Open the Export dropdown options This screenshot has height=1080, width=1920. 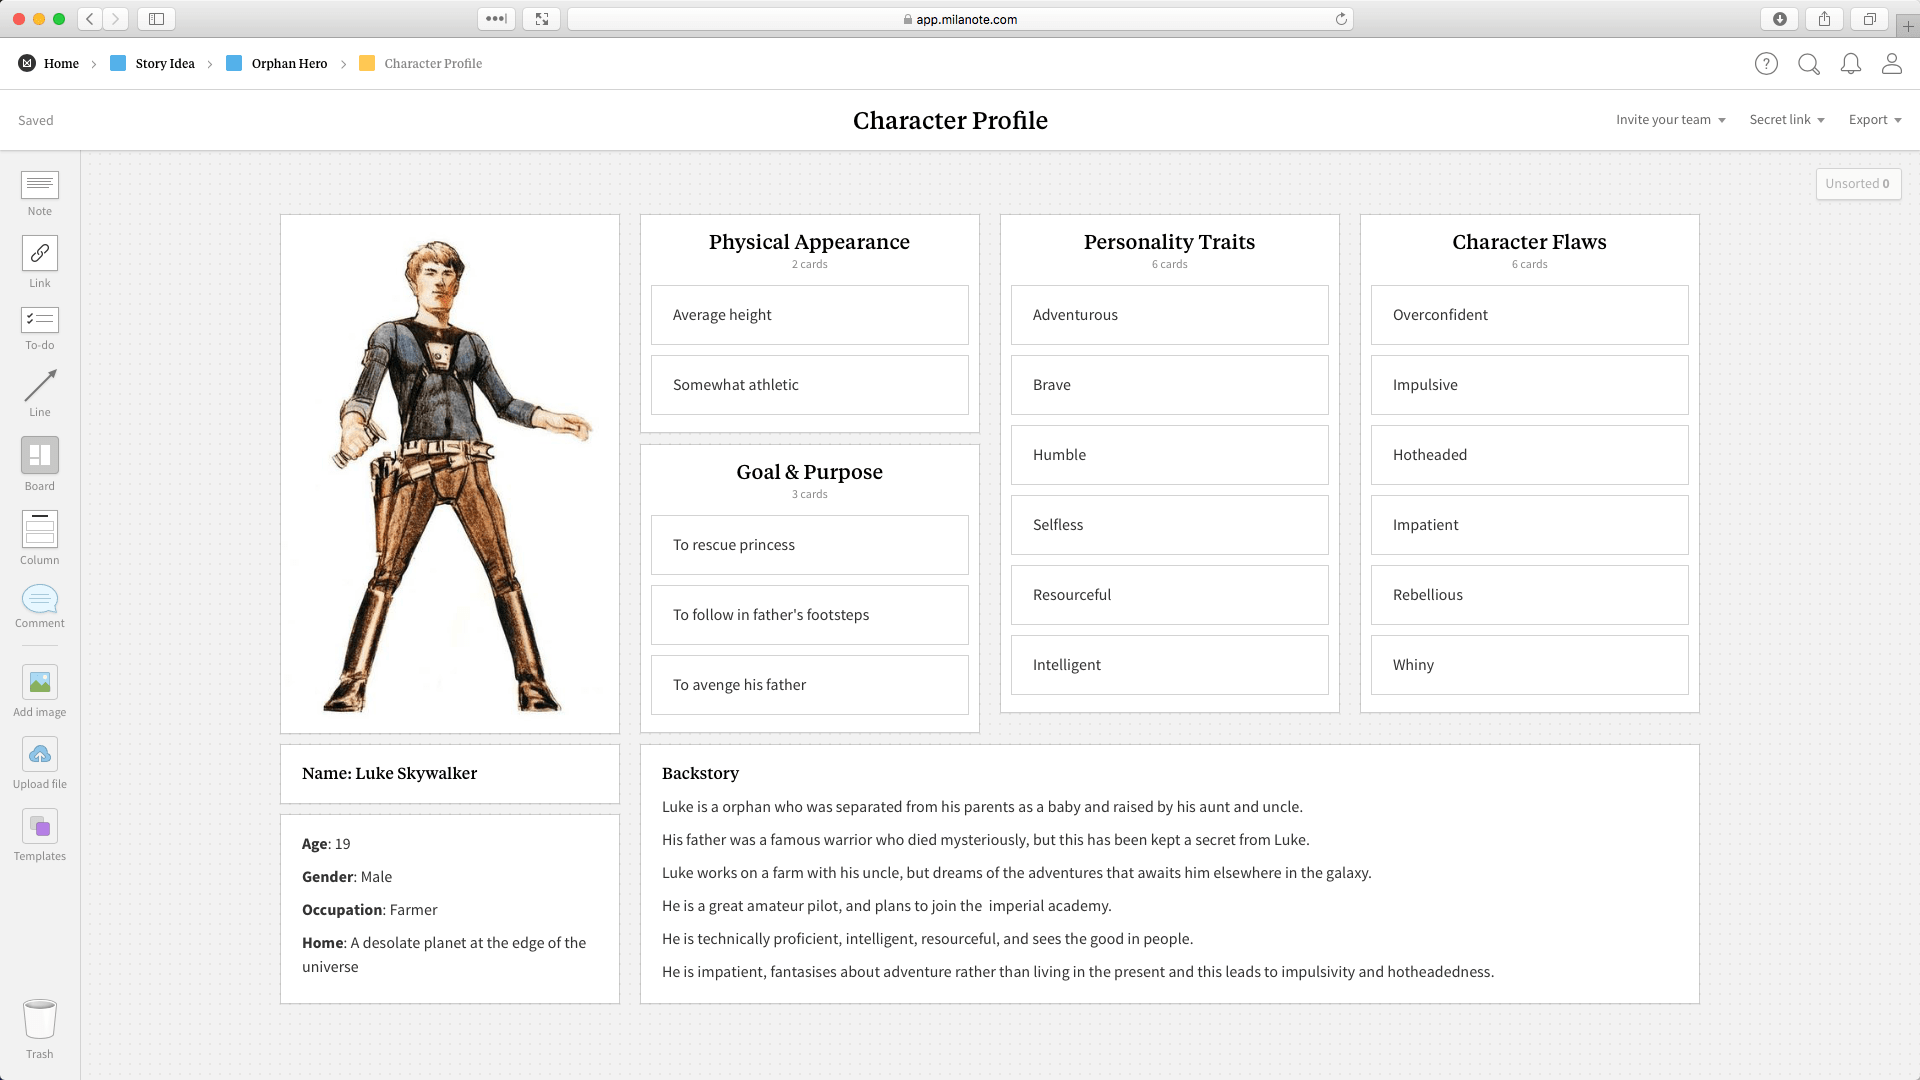(x=1875, y=120)
